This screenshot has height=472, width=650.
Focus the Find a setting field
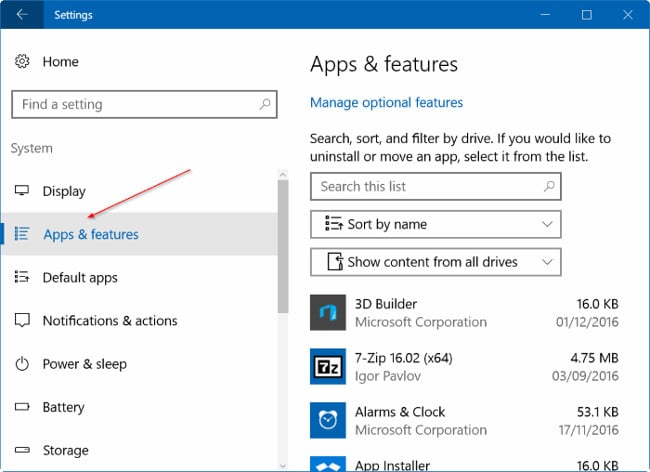(x=144, y=104)
